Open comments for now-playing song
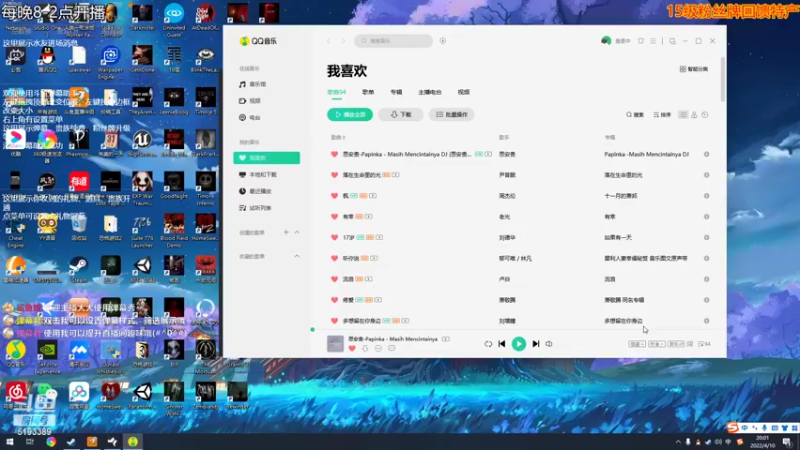 coord(391,348)
